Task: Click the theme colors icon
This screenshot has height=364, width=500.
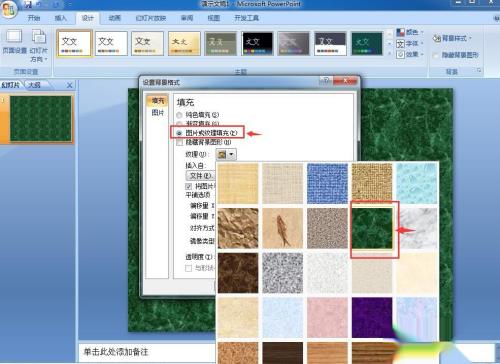Action: (x=400, y=32)
